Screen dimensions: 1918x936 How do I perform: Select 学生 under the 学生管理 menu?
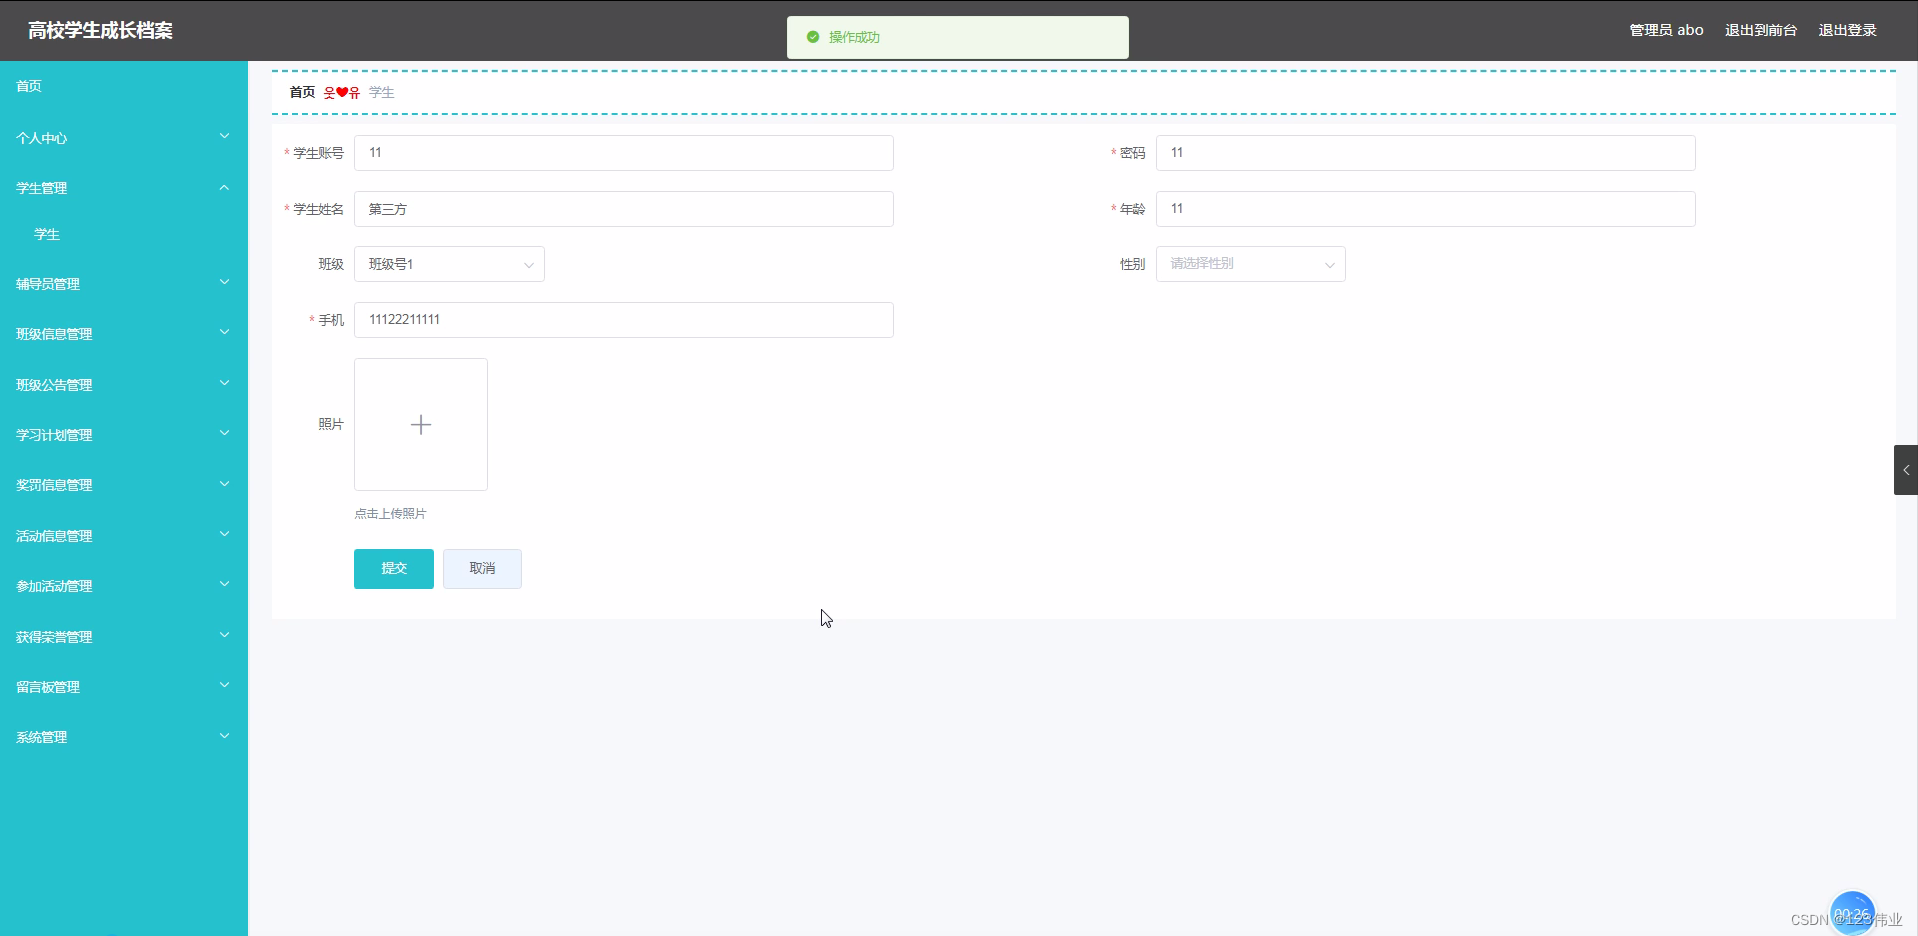(46, 234)
